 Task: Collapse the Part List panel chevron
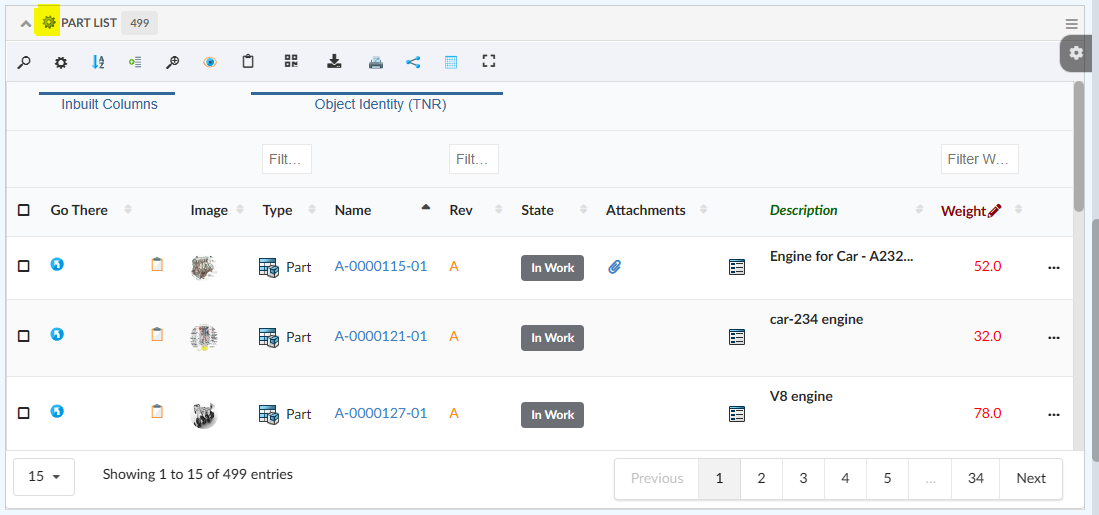(26, 23)
